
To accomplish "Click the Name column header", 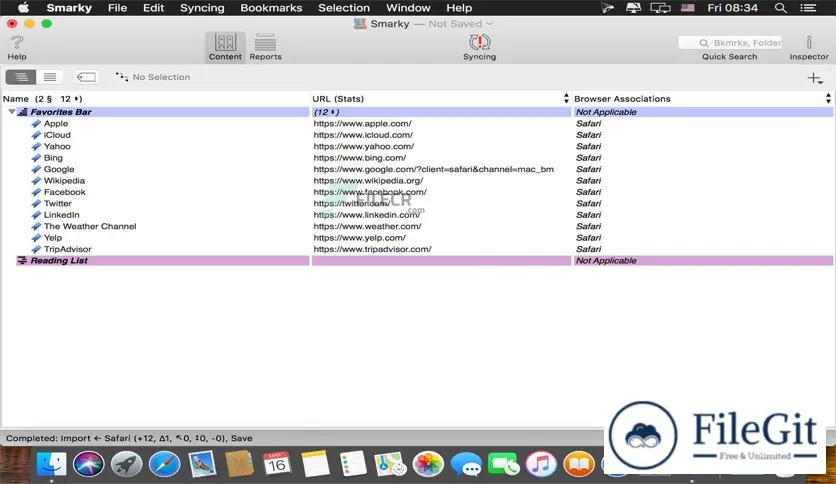I will [155, 99].
